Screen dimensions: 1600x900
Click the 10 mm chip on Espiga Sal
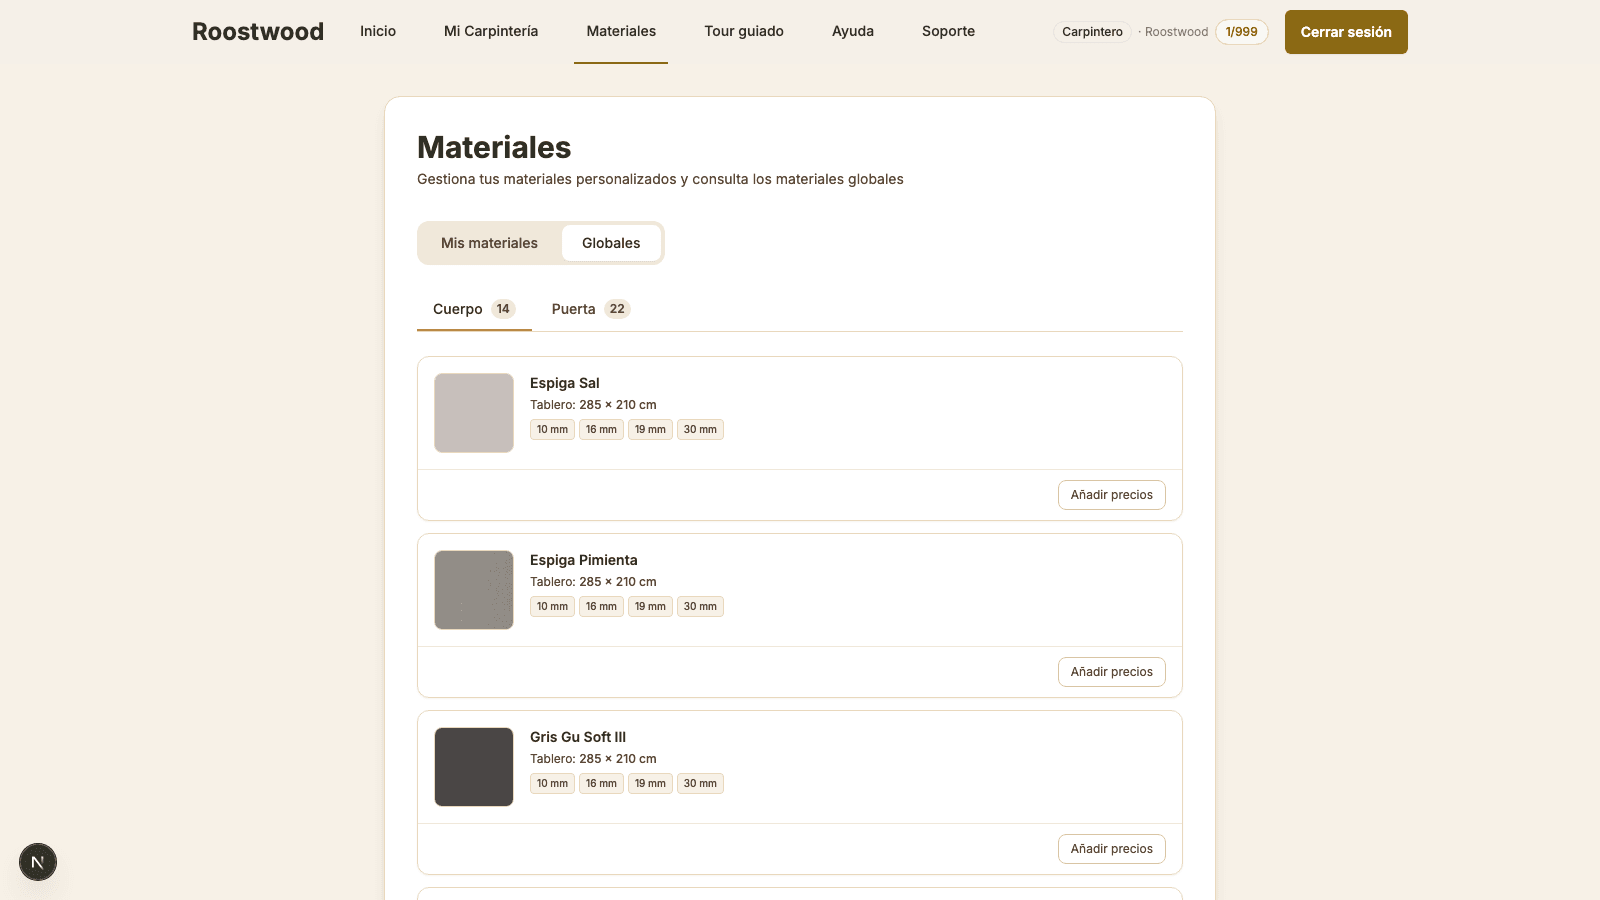552,430
